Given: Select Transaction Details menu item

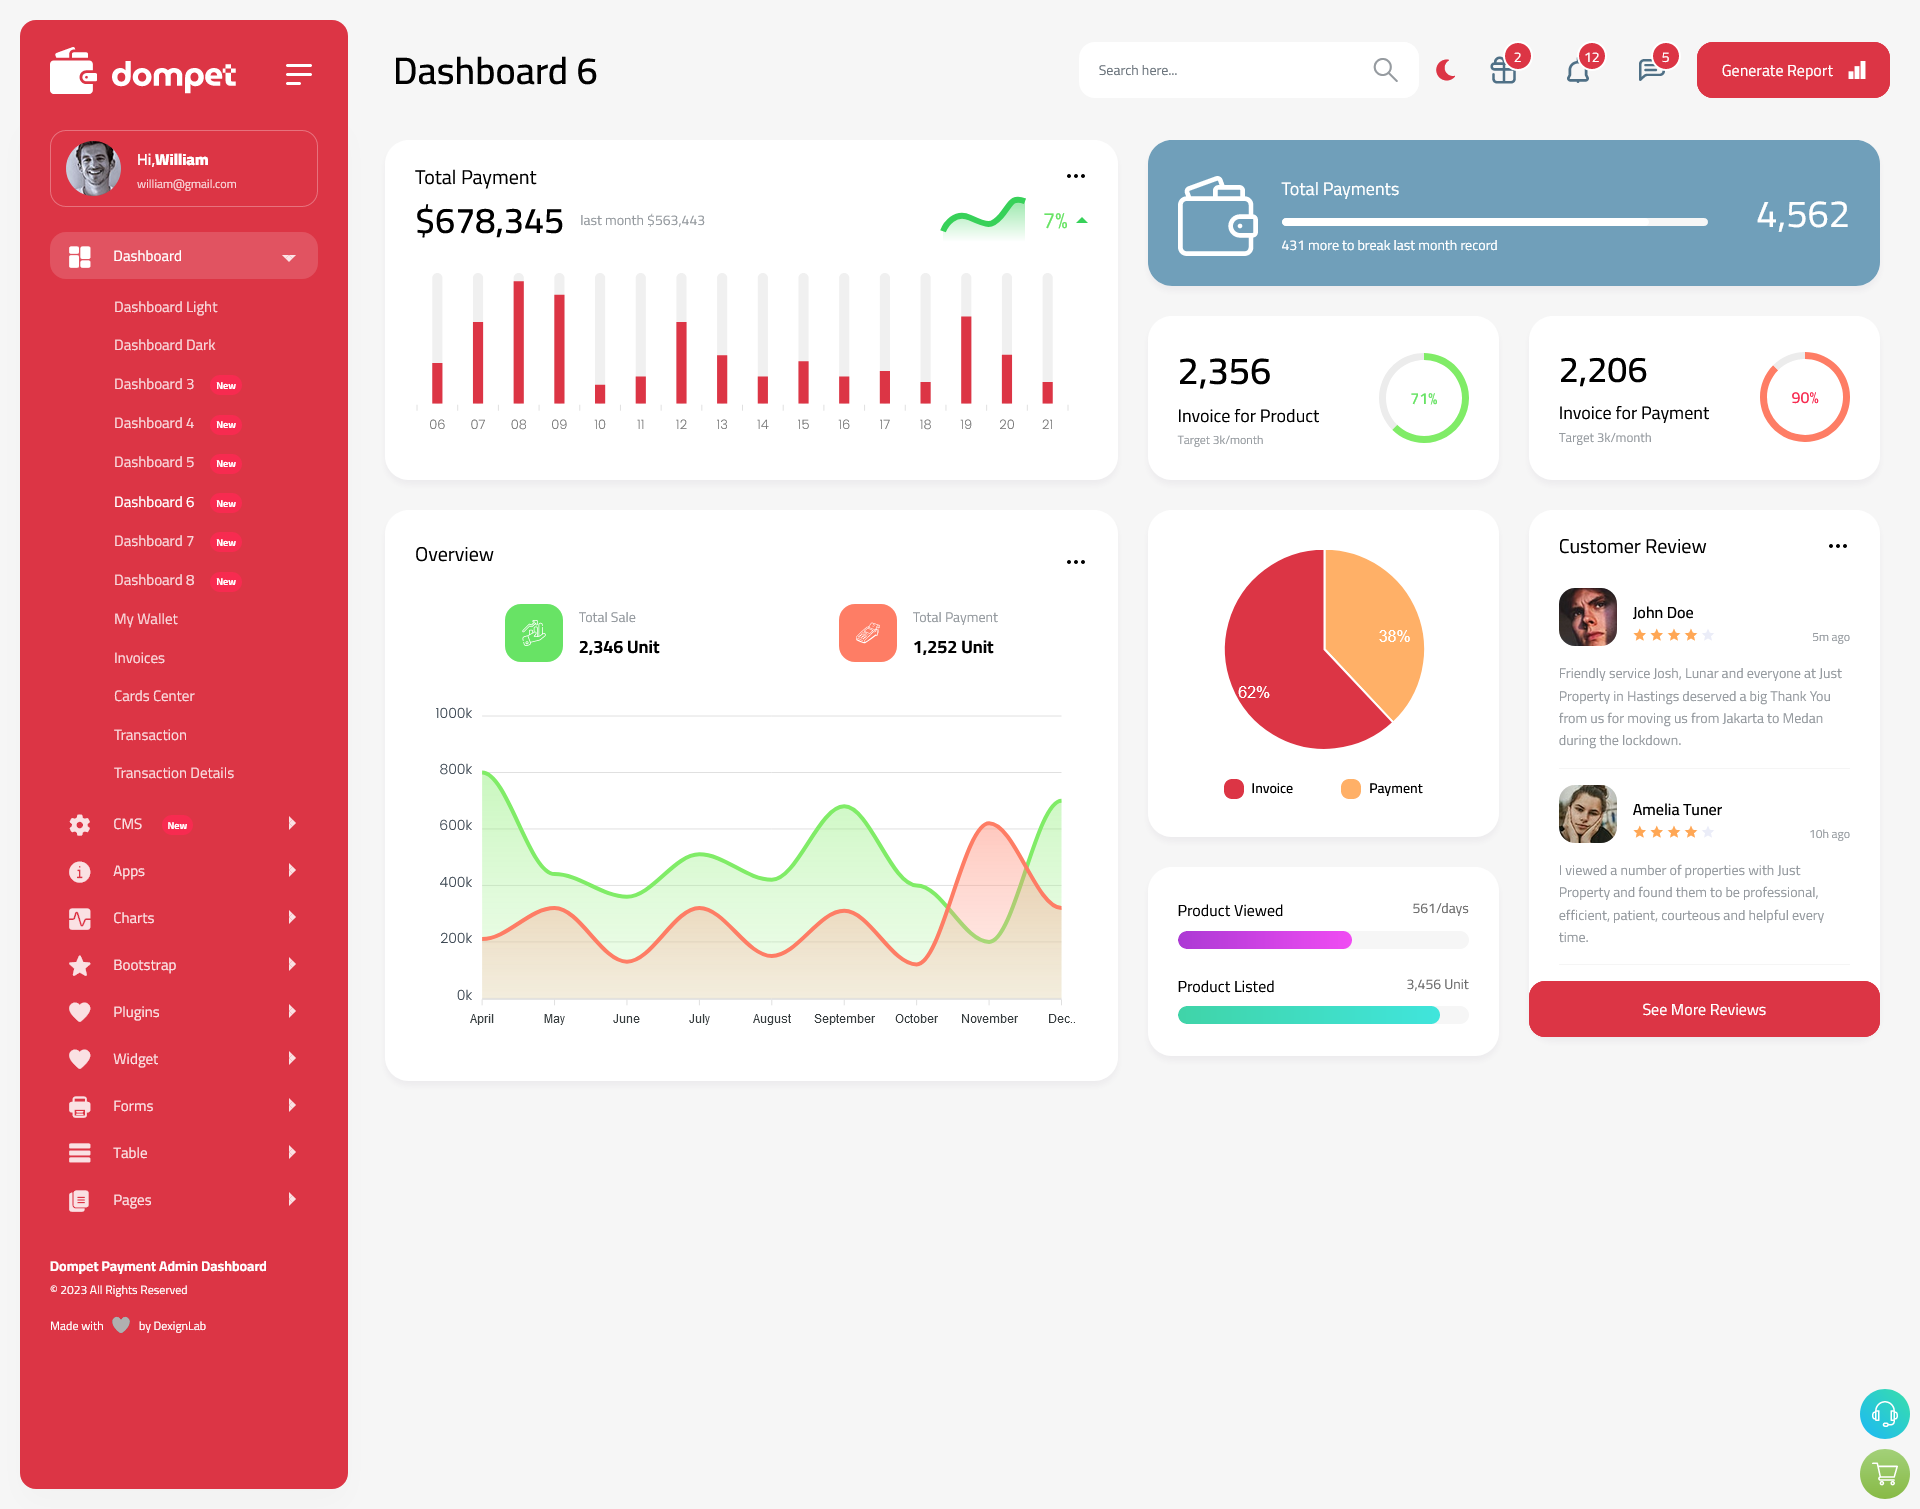Looking at the screenshot, I should [x=173, y=773].
